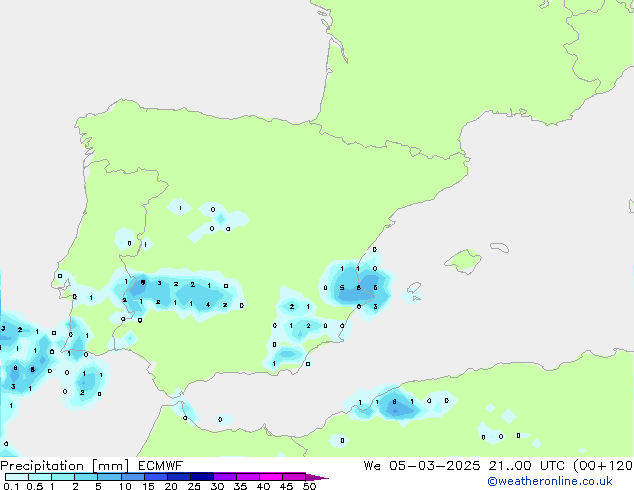Click the legend tick label '45'
The height and width of the screenshot is (490, 634).
[x=286, y=486]
